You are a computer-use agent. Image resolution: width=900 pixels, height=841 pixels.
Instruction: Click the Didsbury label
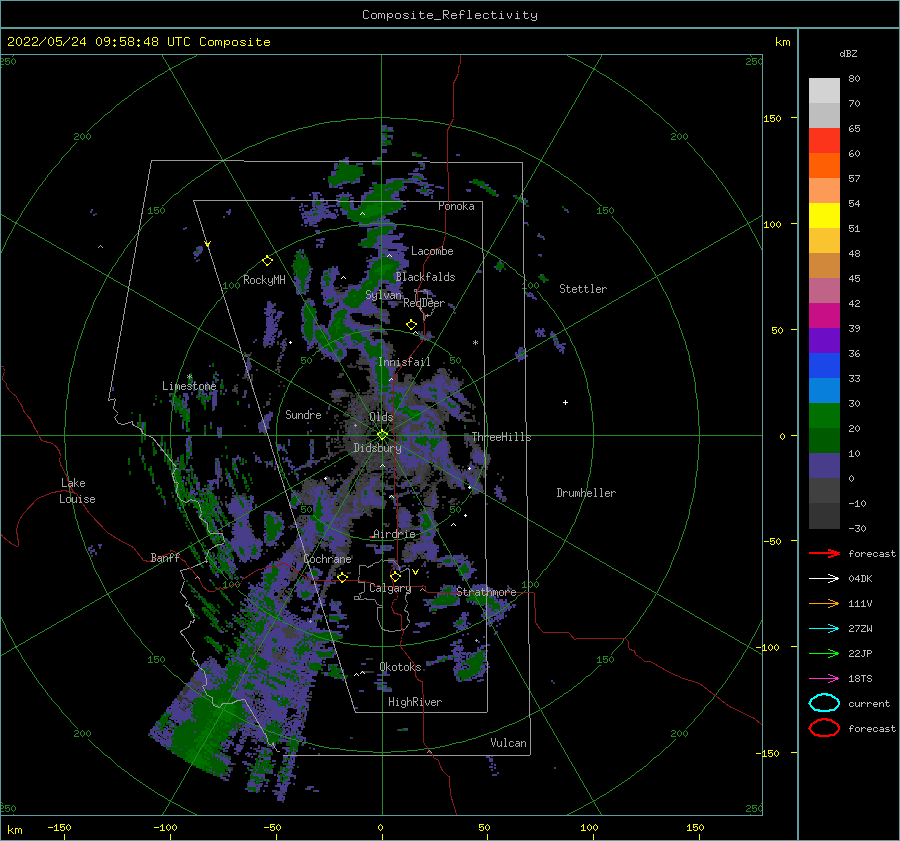coord(377,448)
